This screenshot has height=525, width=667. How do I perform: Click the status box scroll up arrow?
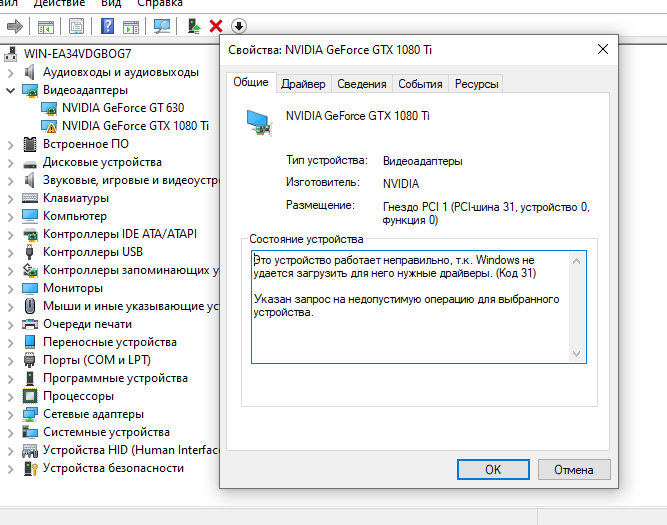coord(577,261)
